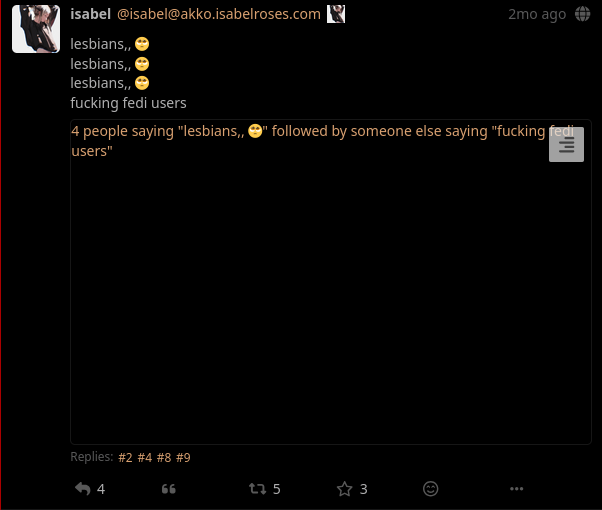Screen dimensions: 602x510
Task: Open the more options ellipsis menu
Action: coord(517,489)
